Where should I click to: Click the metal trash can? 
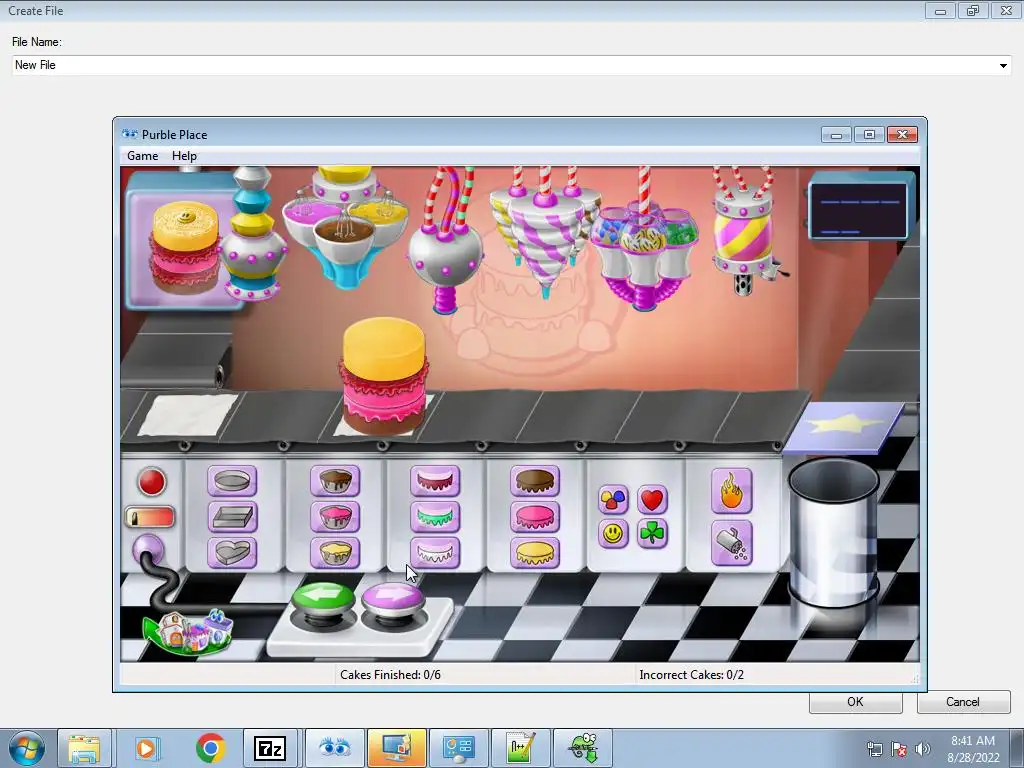(833, 532)
